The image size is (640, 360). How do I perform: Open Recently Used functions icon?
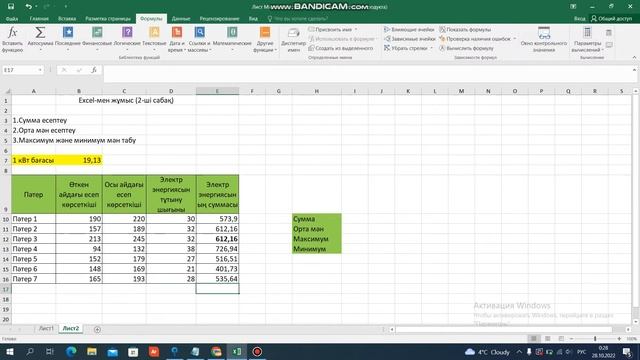click(68, 33)
